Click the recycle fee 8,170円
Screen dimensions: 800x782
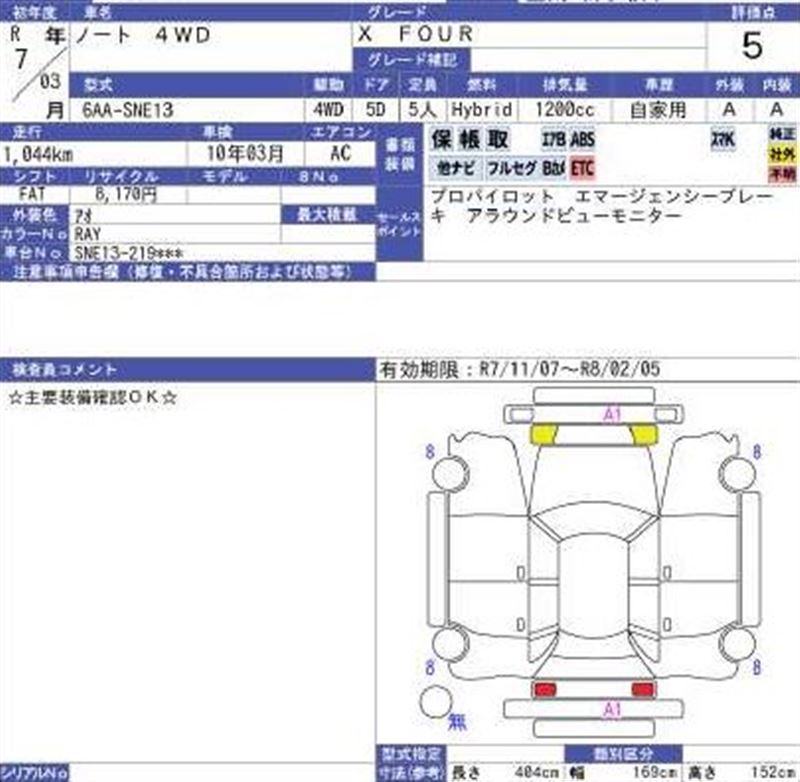(x=126, y=194)
